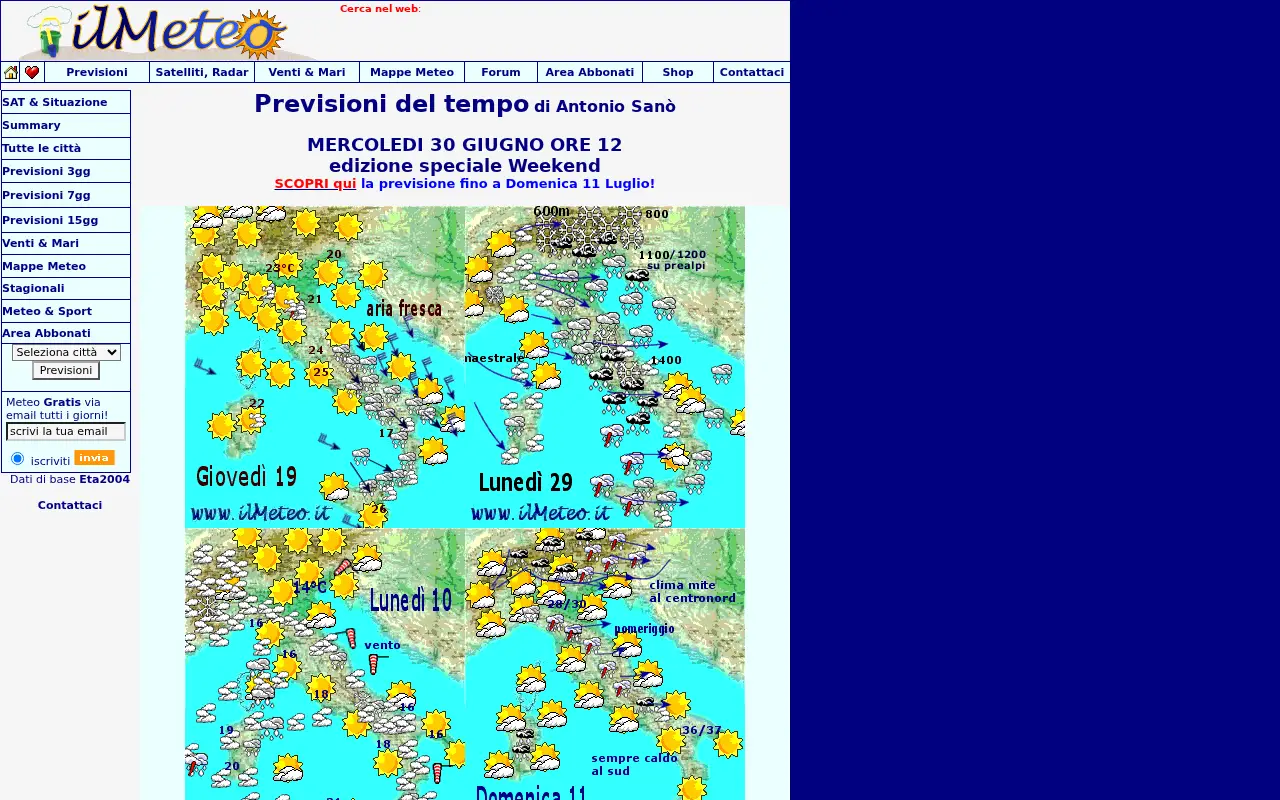Image resolution: width=1280 pixels, height=800 pixels.
Task: Click the red heart favorites icon
Action: point(32,72)
